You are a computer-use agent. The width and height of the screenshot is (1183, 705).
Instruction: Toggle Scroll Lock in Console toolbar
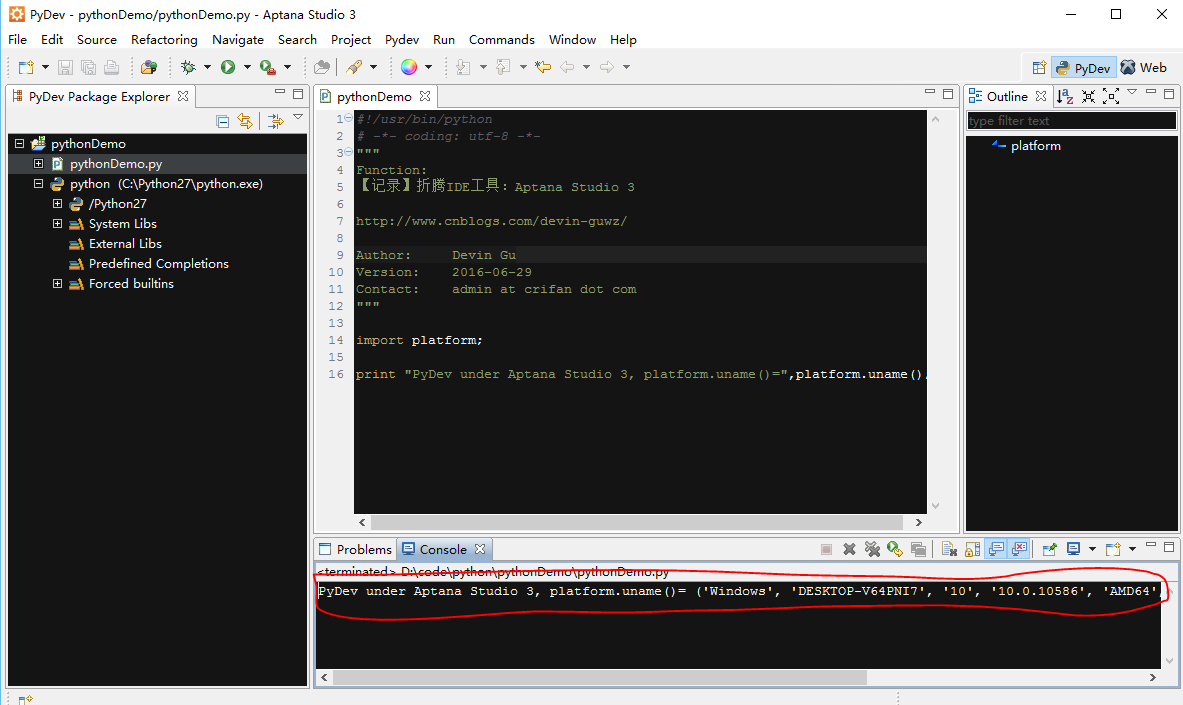click(973, 549)
